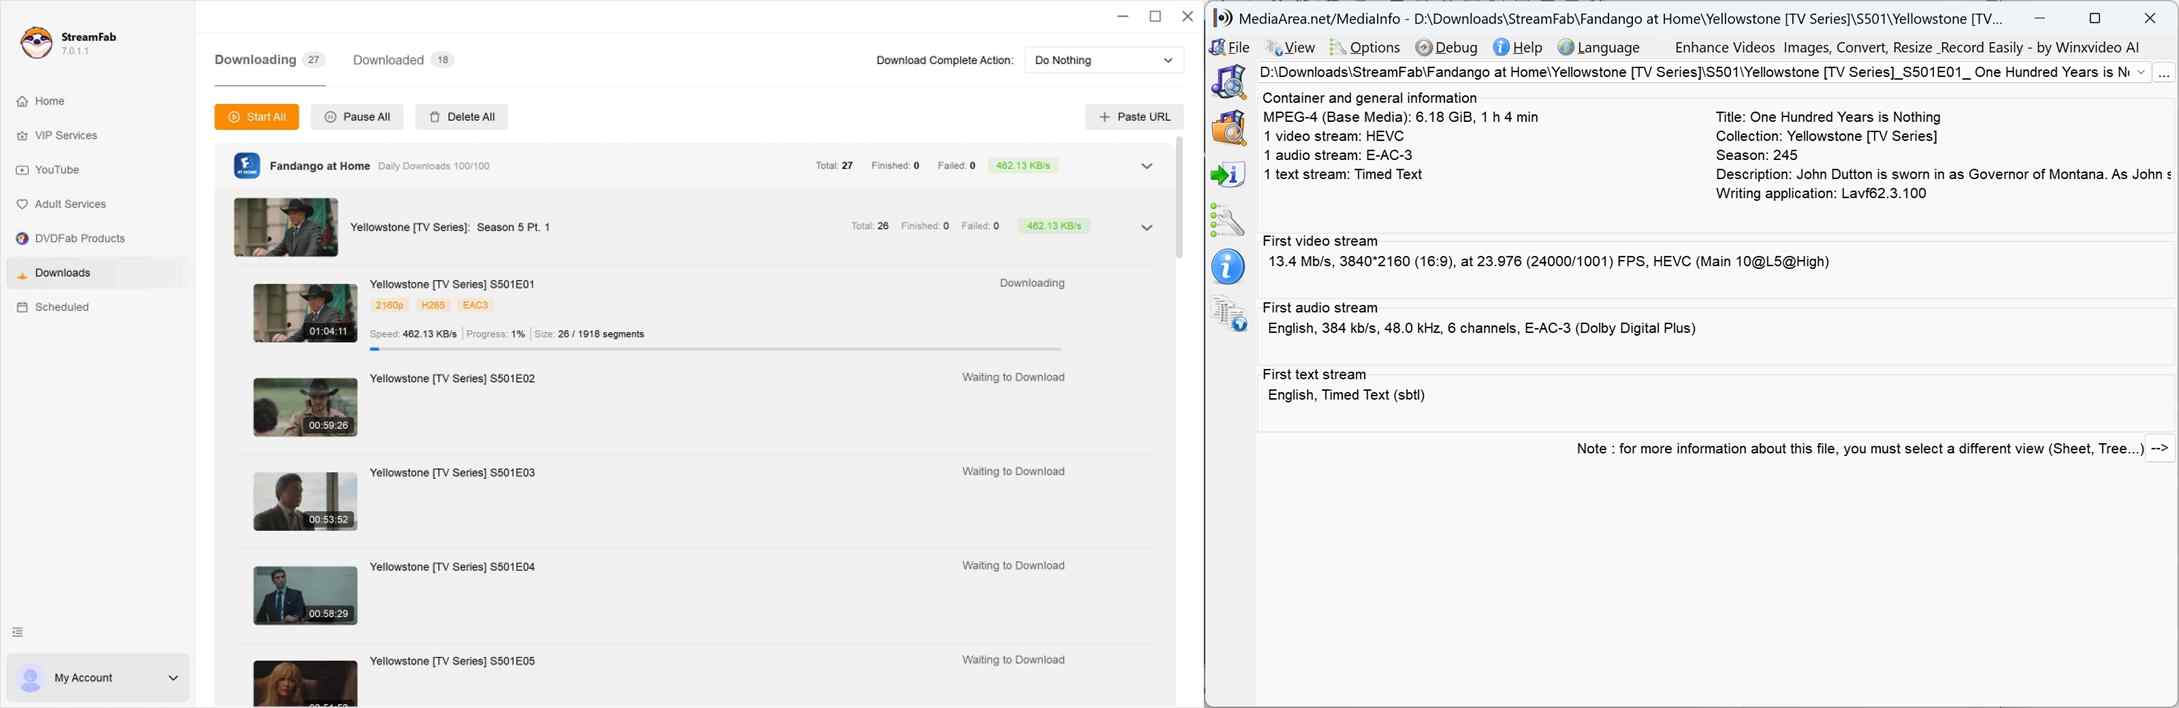Collapse the Yellowstone Season 5 Pt. 1 chevron
2179x708 pixels.
pyautogui.click(x=1147, y=227)
